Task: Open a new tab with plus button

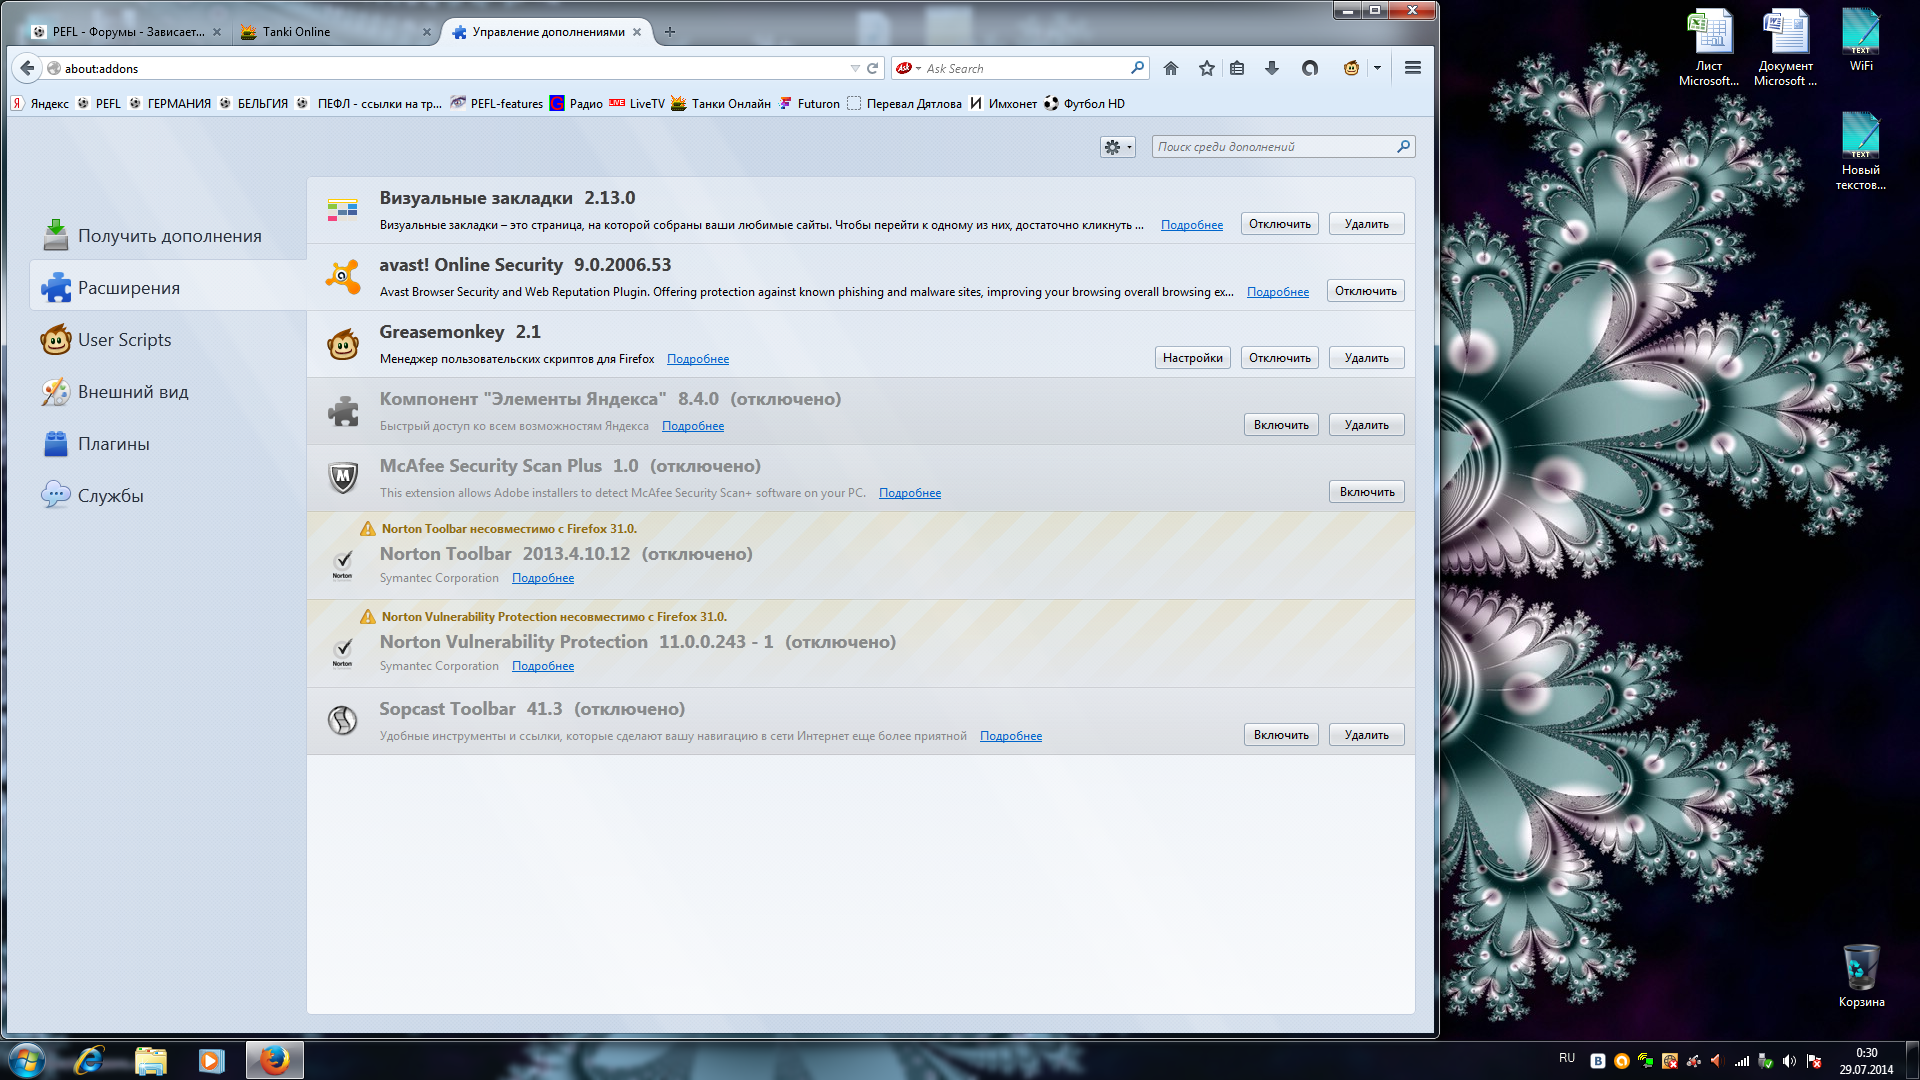Action: pyautogui.click(x=670, y=32)
